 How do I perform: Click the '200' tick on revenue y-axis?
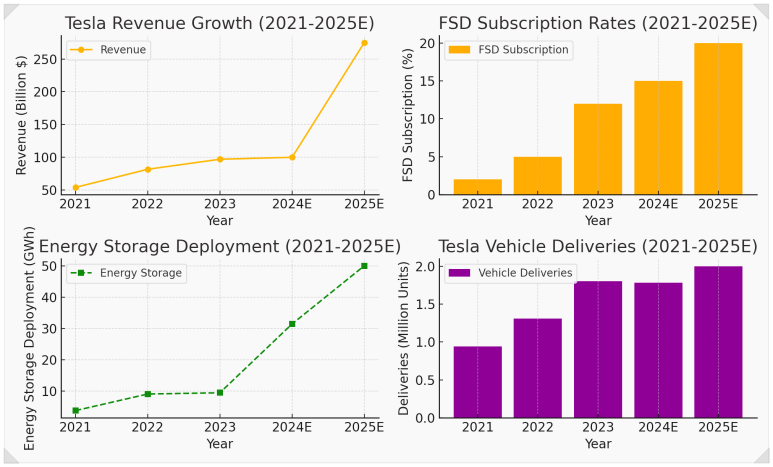[45, 92]
